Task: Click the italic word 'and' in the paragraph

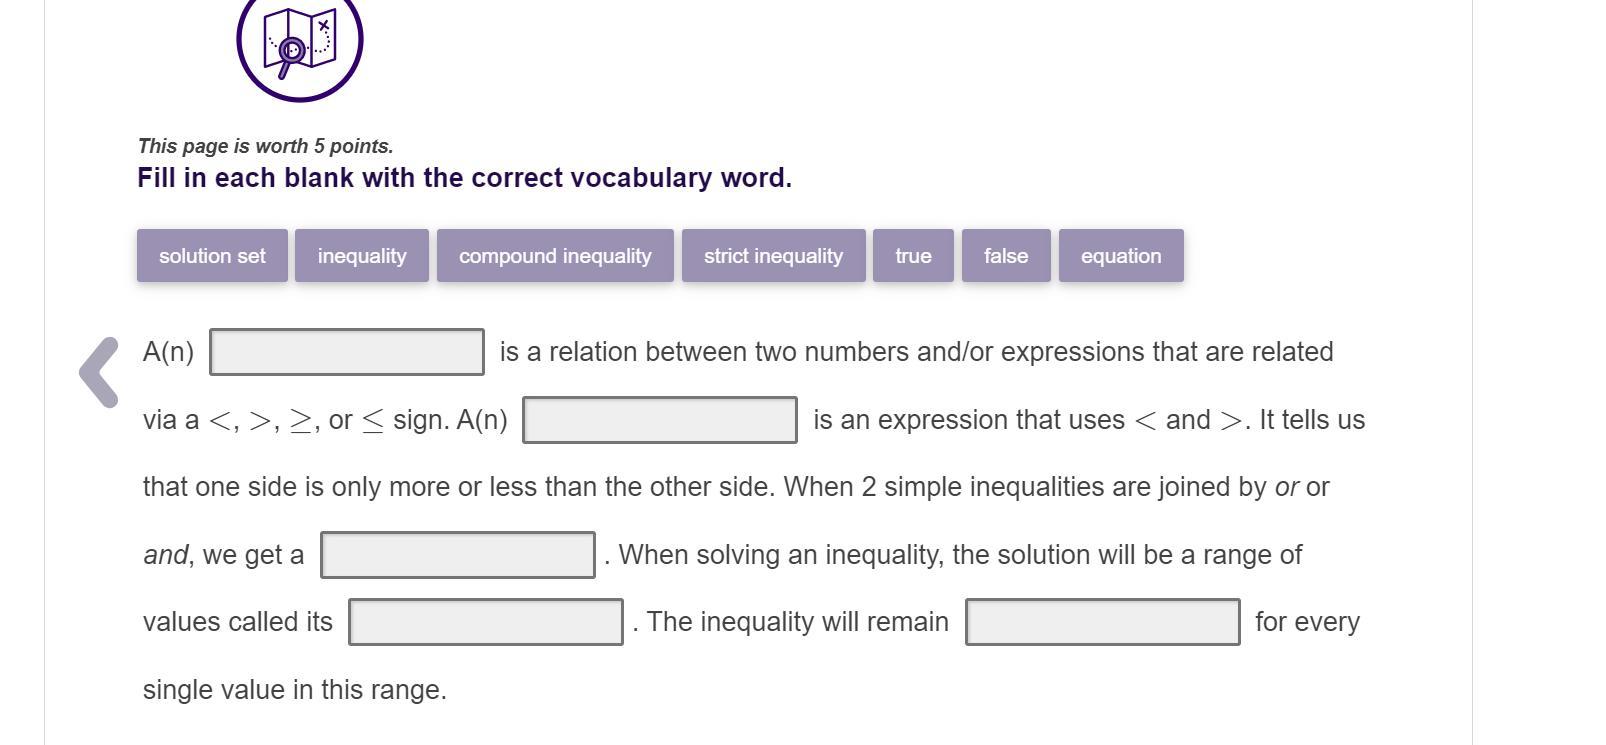Action: 165,555
